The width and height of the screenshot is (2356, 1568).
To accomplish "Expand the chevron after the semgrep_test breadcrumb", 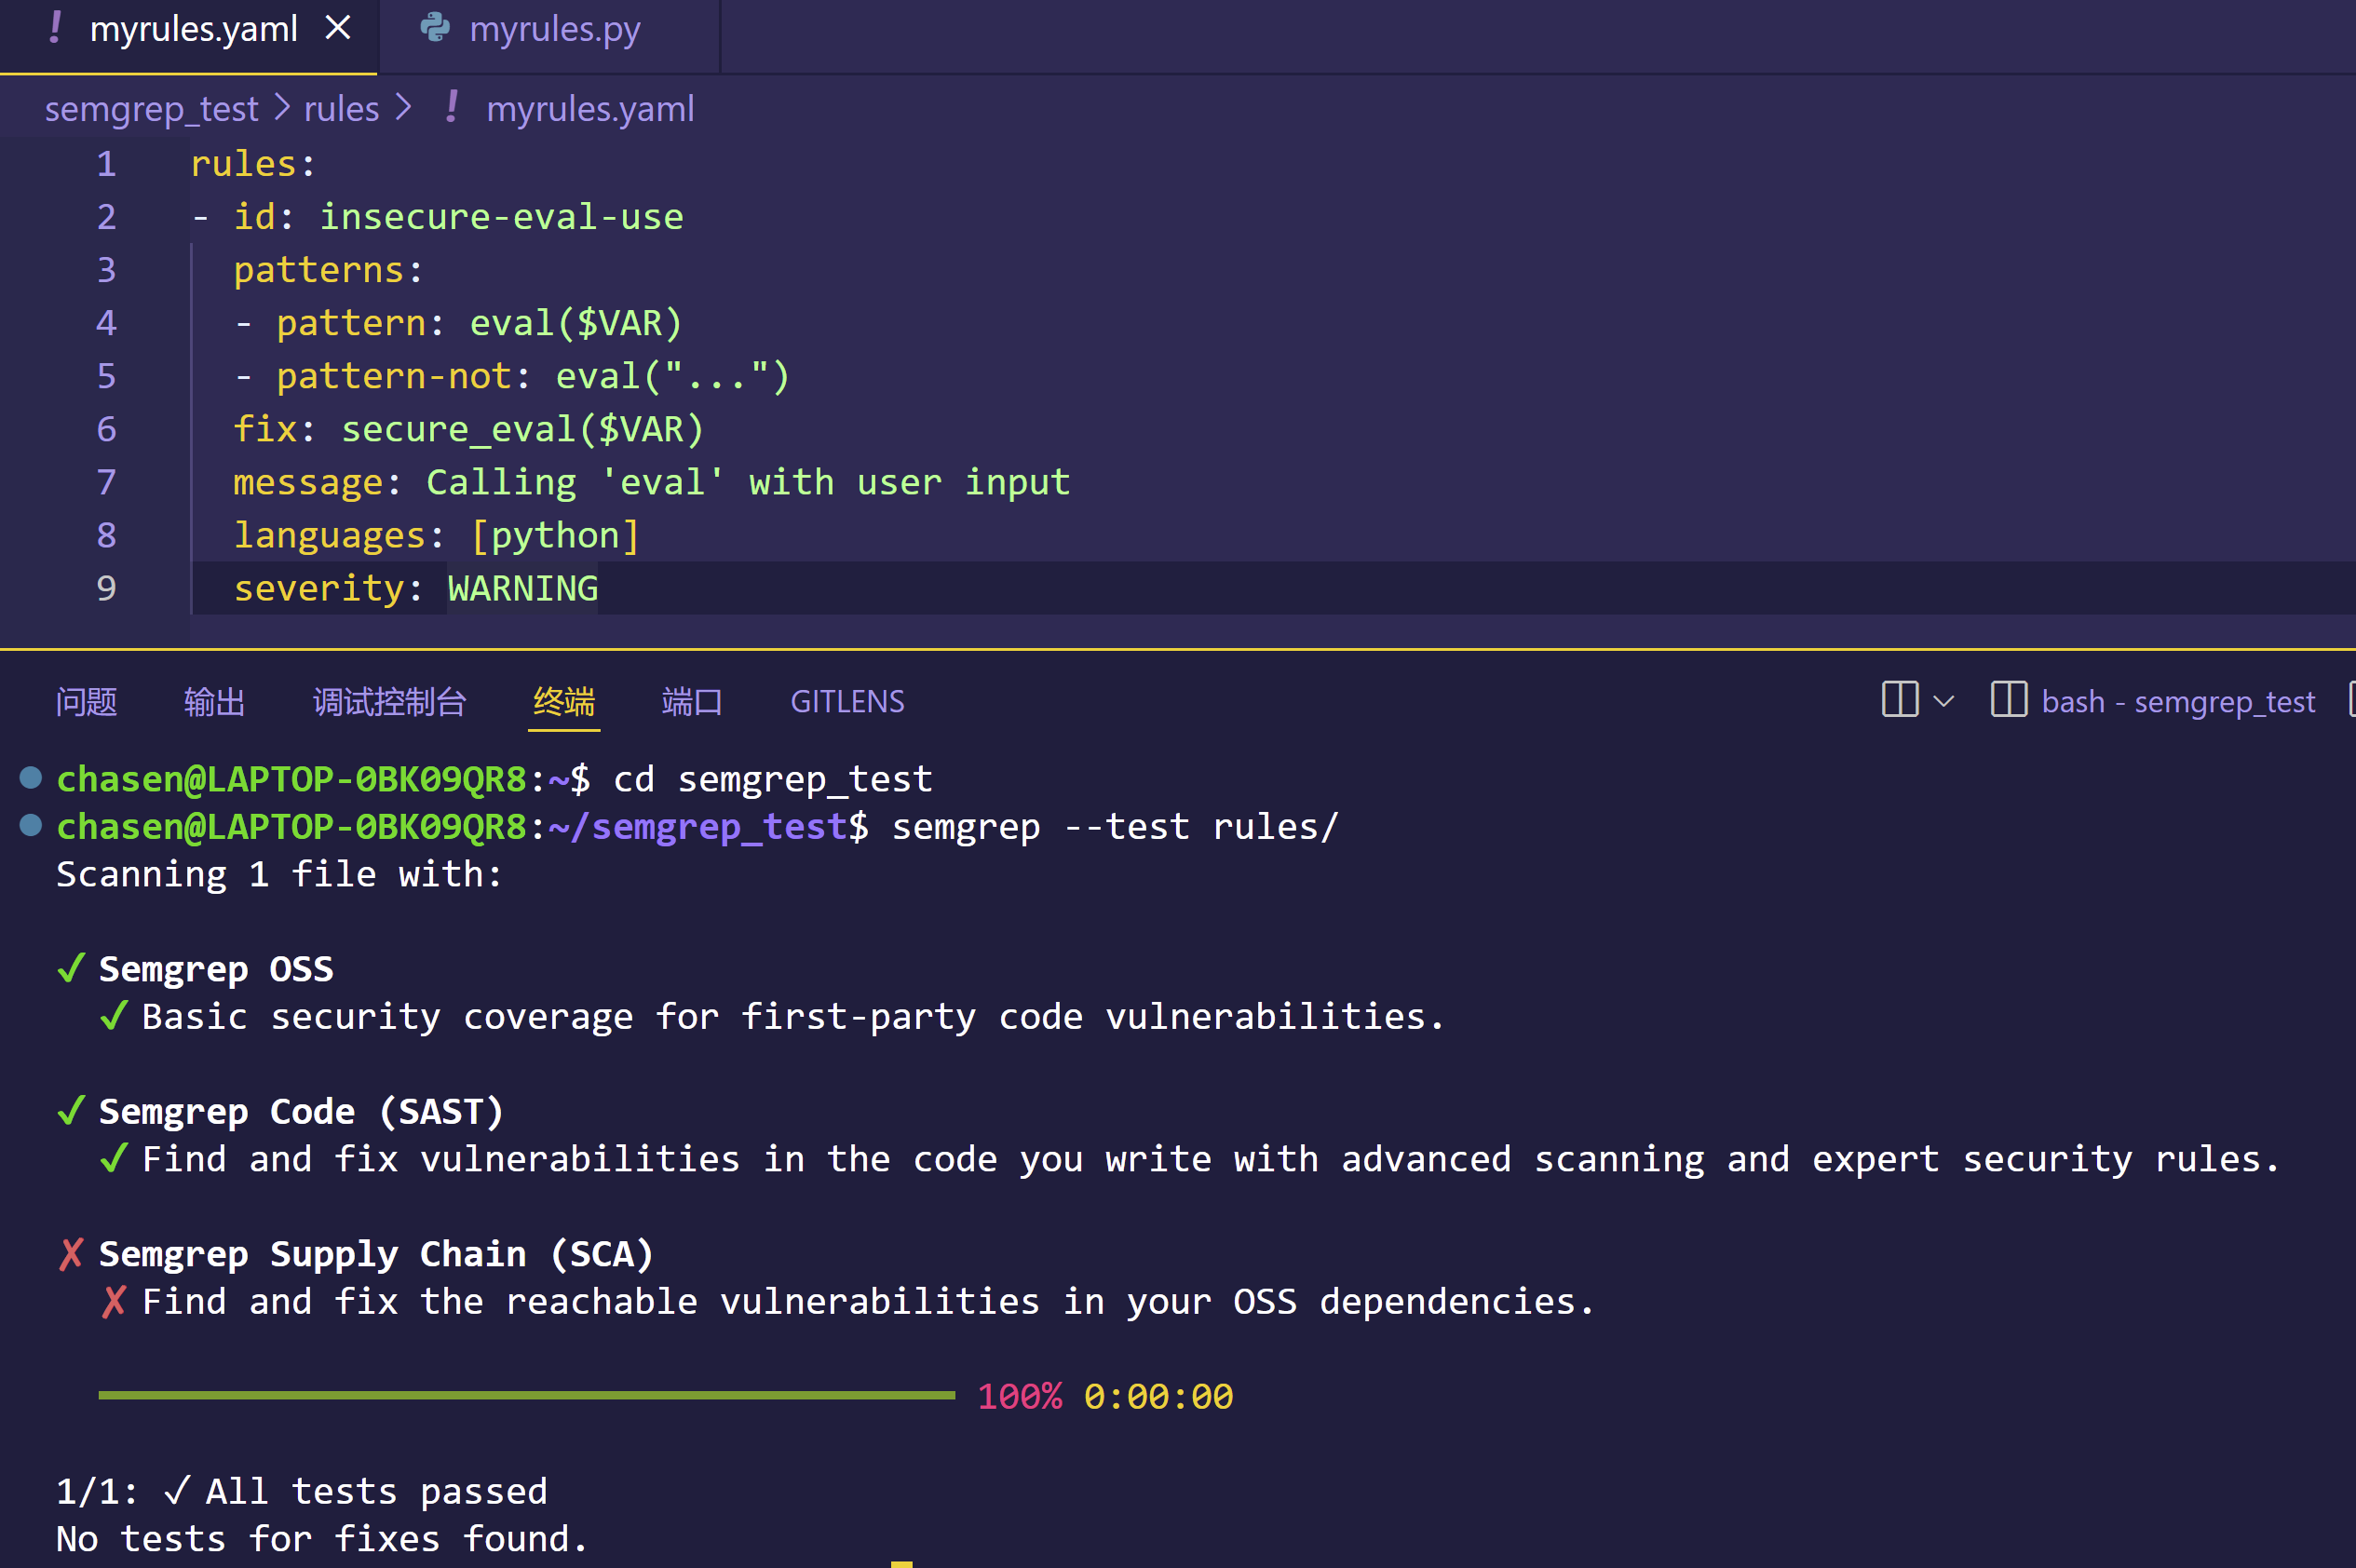I will pos(282,108).
